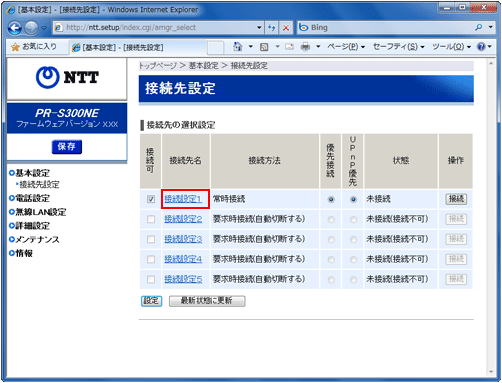
Task: Expand the ページ(P) dropdown menu
Action: (x=346, y=47)
